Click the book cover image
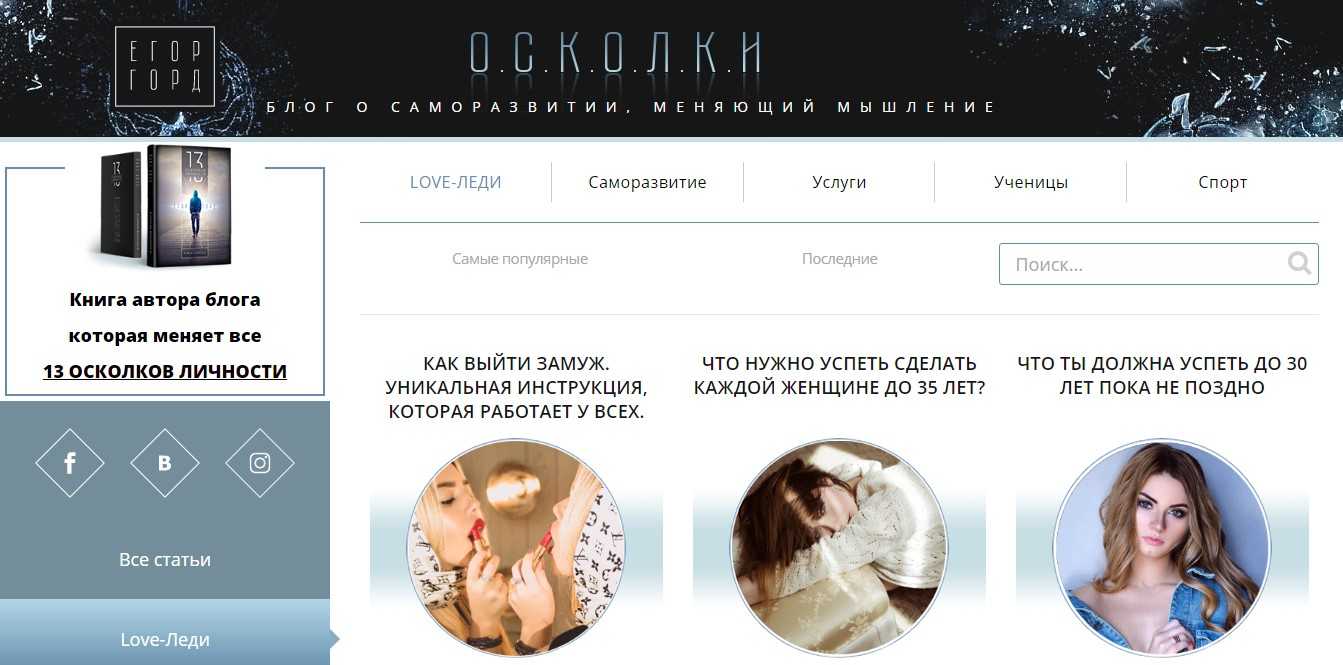 pos(166,206)
